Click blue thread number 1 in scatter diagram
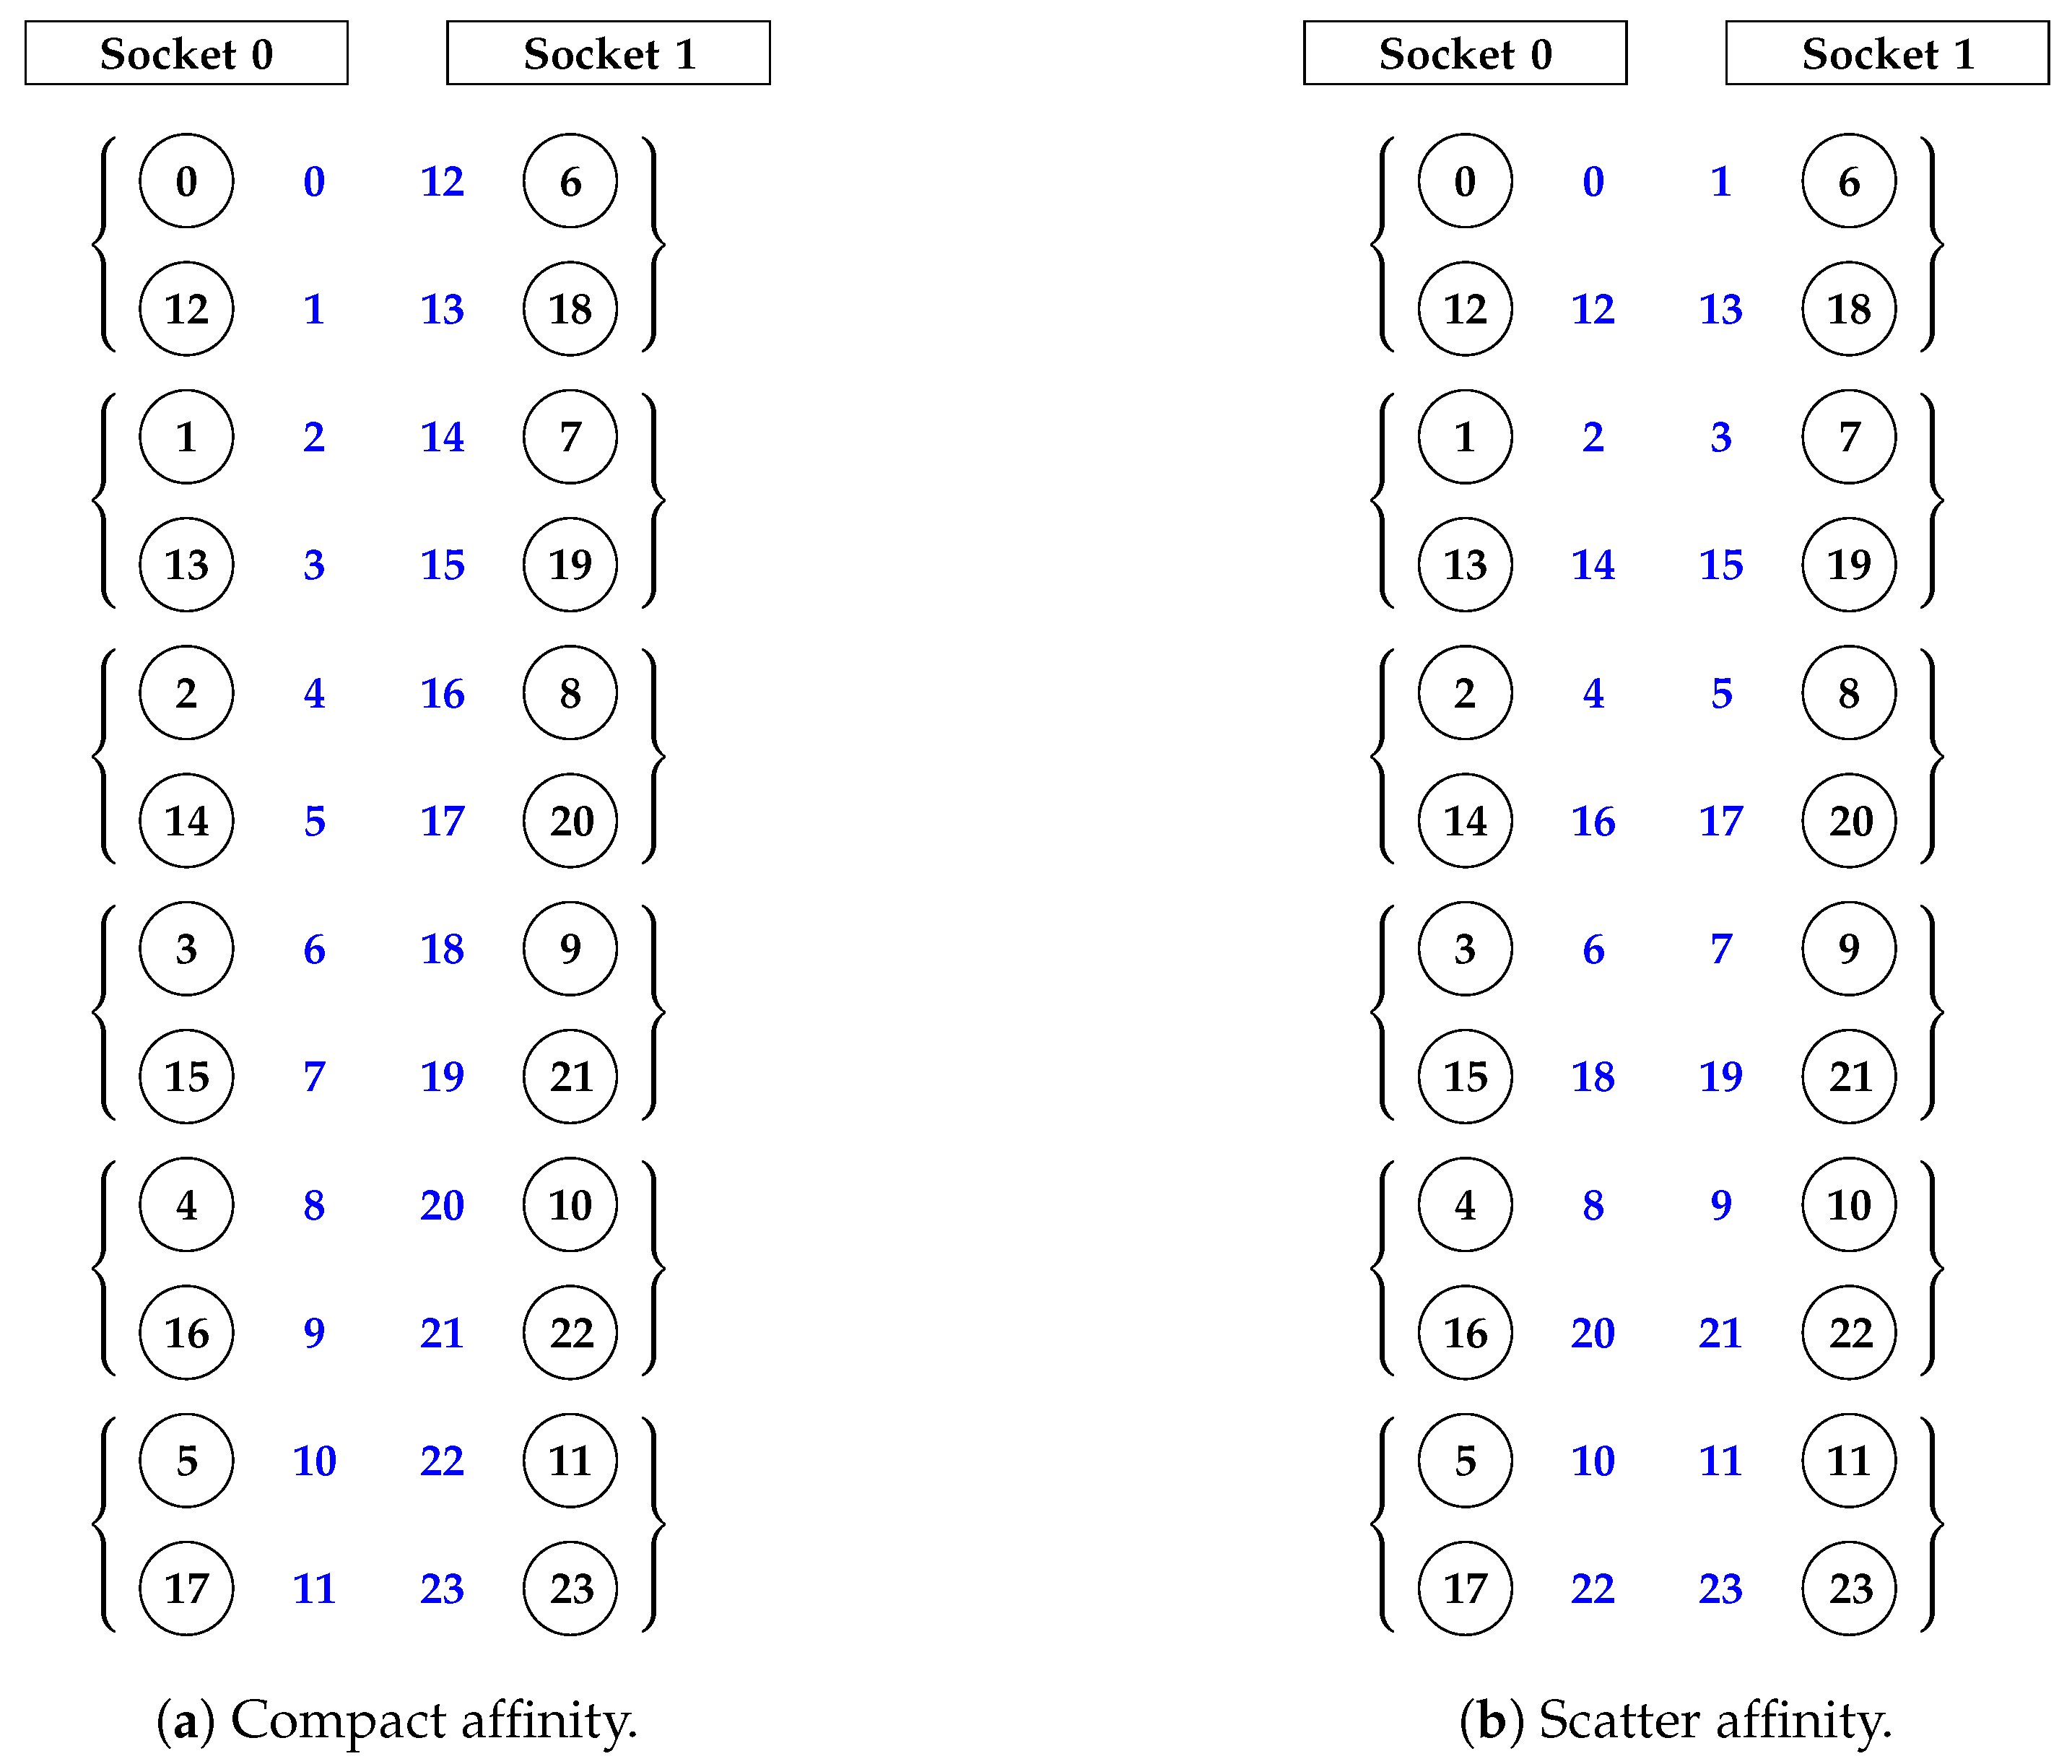Screen dimensions: 2072x1764 pos(1721,181)
